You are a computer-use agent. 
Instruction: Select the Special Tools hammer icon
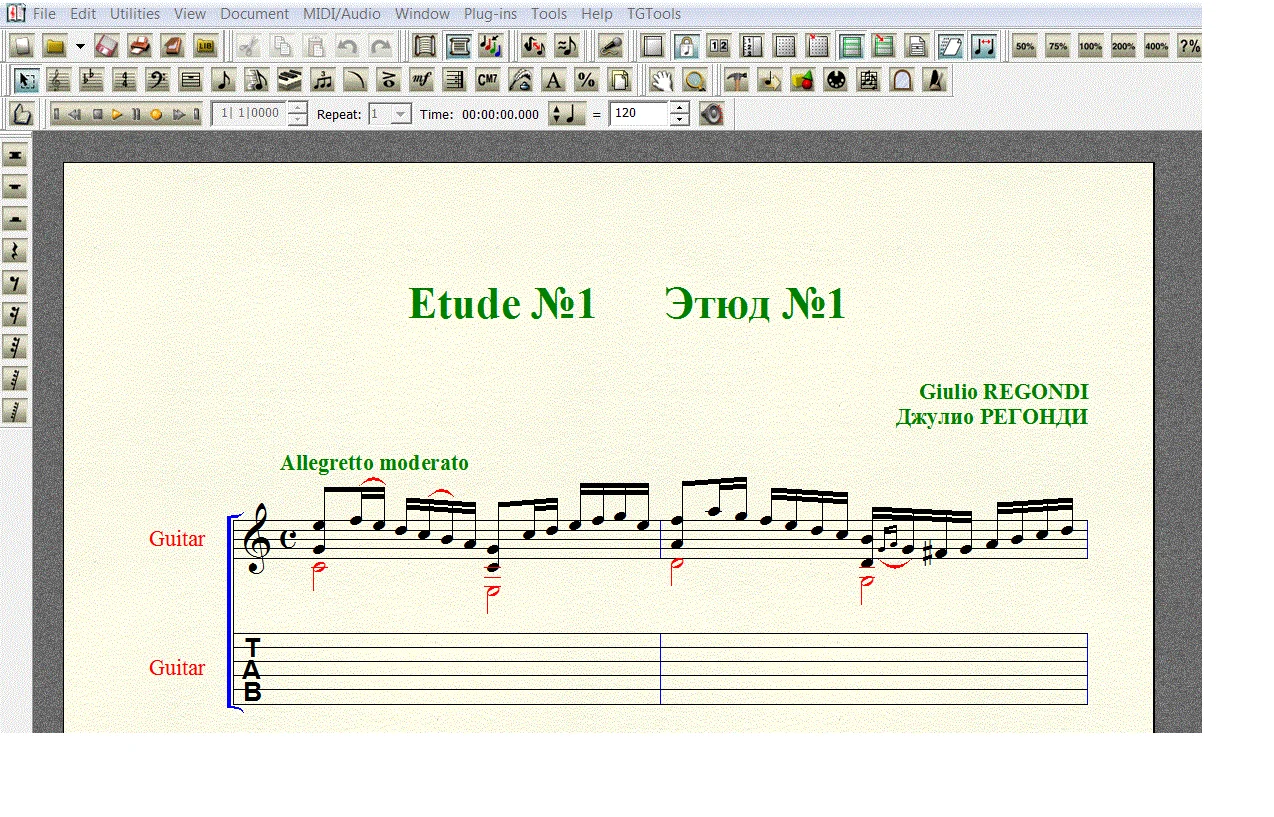click(x=736, y=80)
